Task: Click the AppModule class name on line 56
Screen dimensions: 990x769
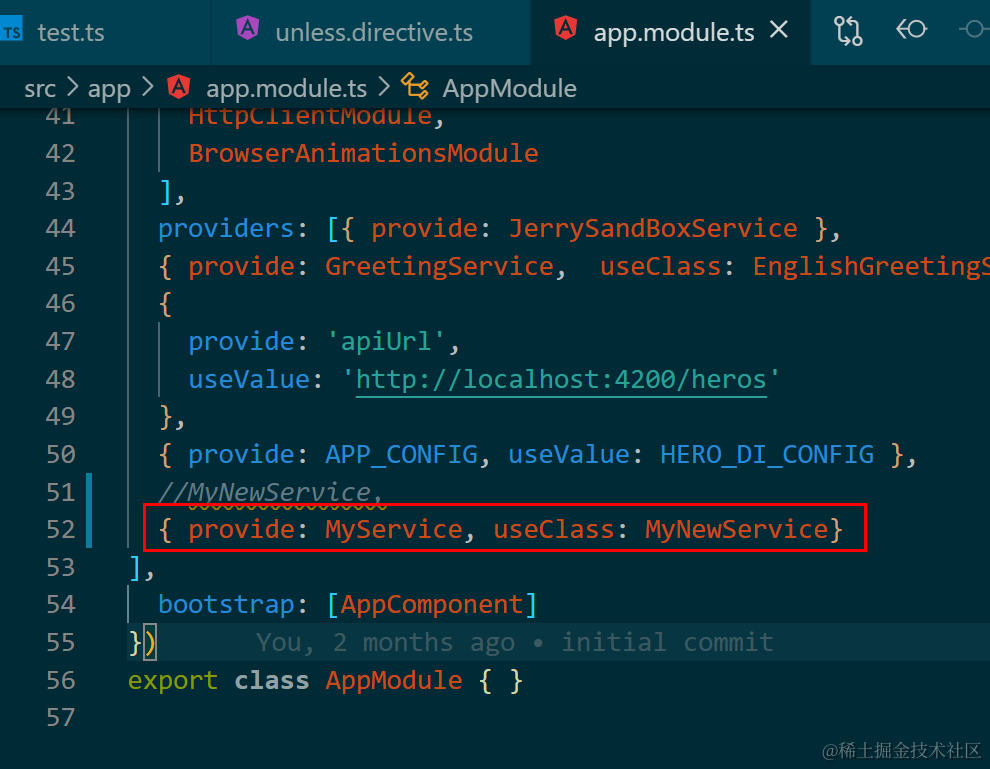Action: pos(394,680)
